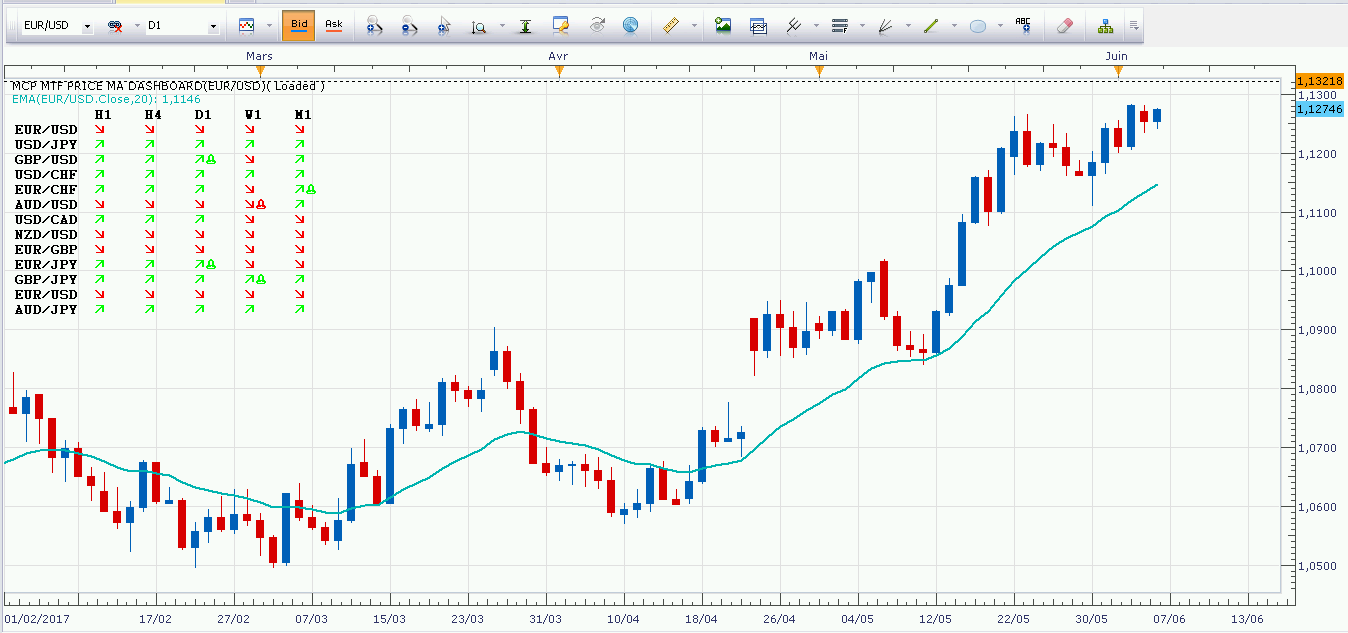Click the chart properties window icon

point(563,25)
